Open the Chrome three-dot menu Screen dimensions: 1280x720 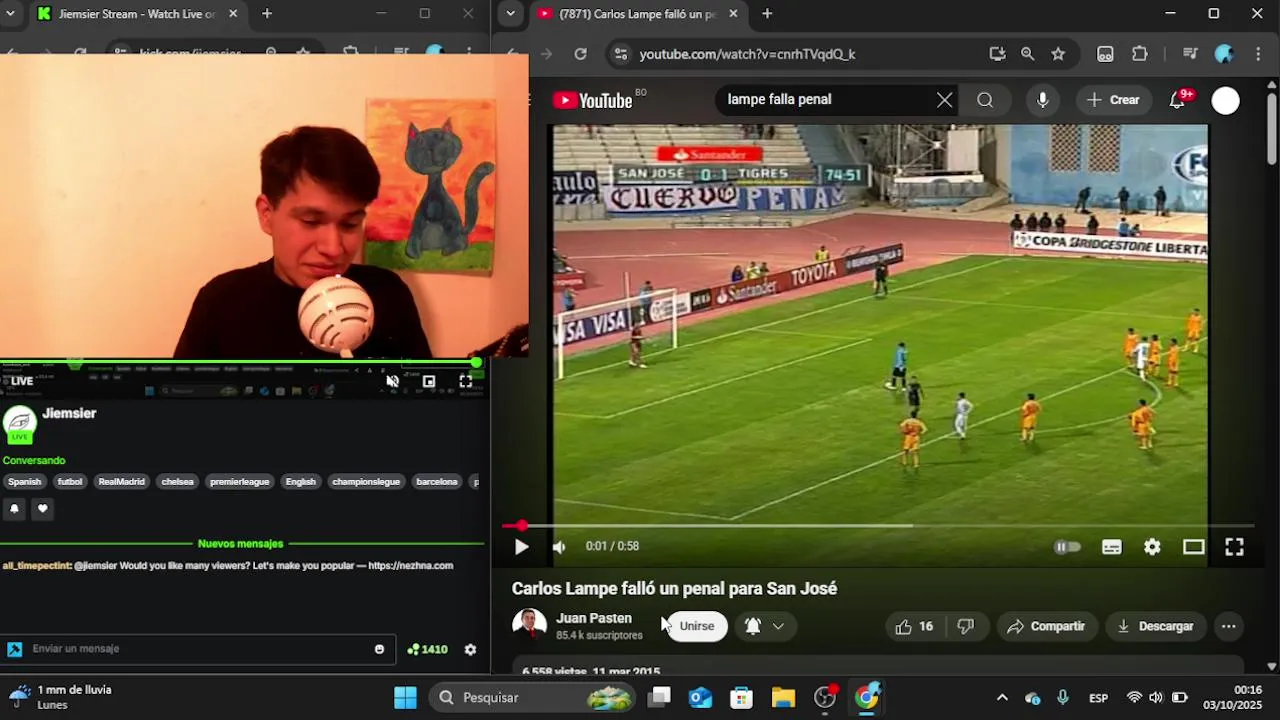coord(1259,54)
